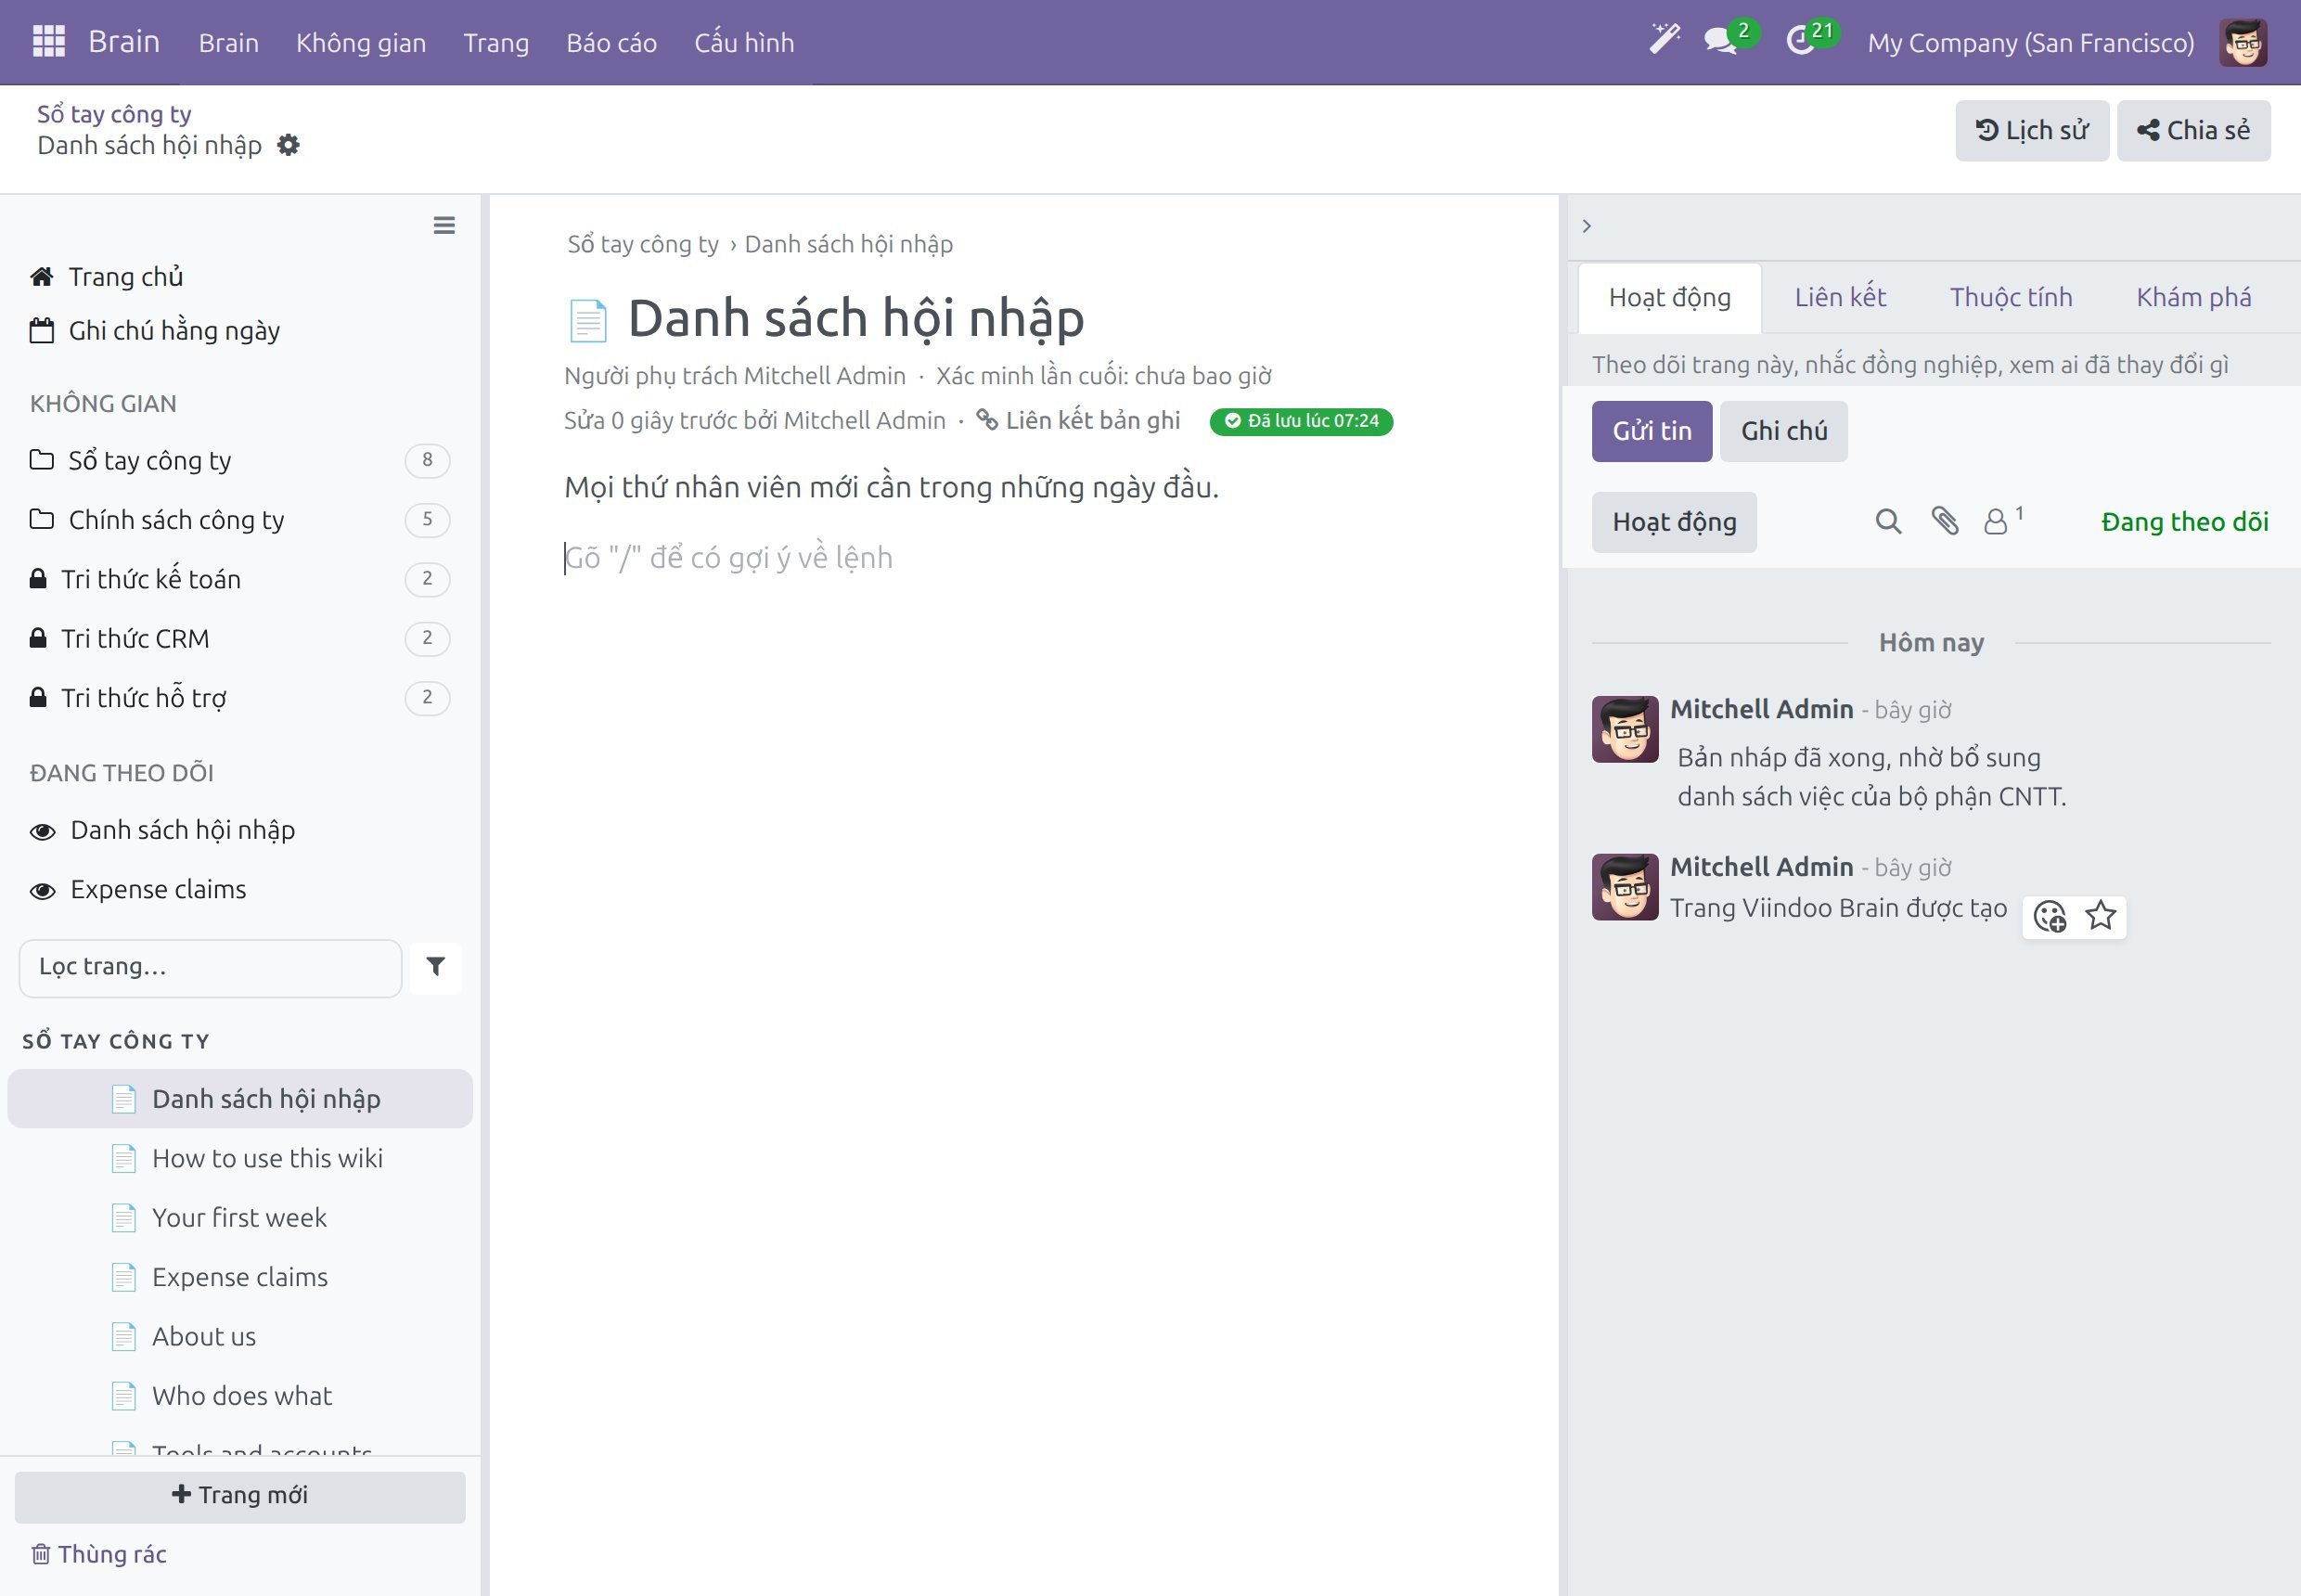The width and height of the screenshot is (2301, 1596).
Task: Open the gear settings beside Danh sách hội nhập
Action: (288, 145)
